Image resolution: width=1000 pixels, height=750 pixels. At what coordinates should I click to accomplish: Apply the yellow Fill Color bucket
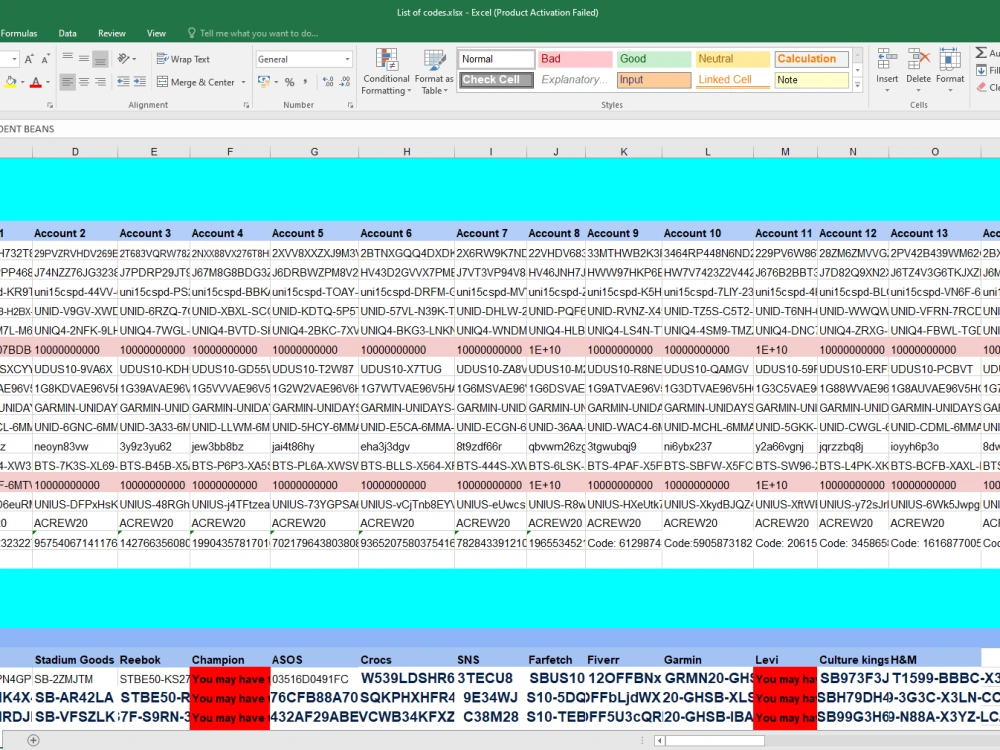coord(10,82)
